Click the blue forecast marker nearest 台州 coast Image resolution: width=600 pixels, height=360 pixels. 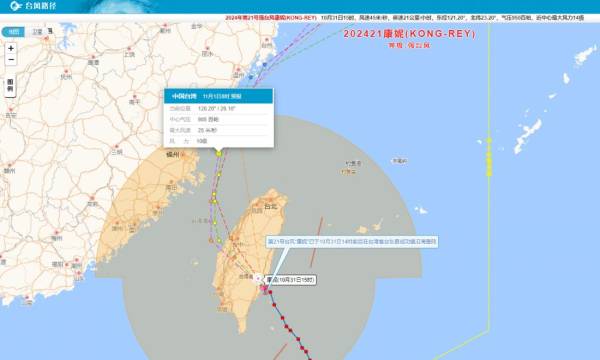click(x=264, y=65)
